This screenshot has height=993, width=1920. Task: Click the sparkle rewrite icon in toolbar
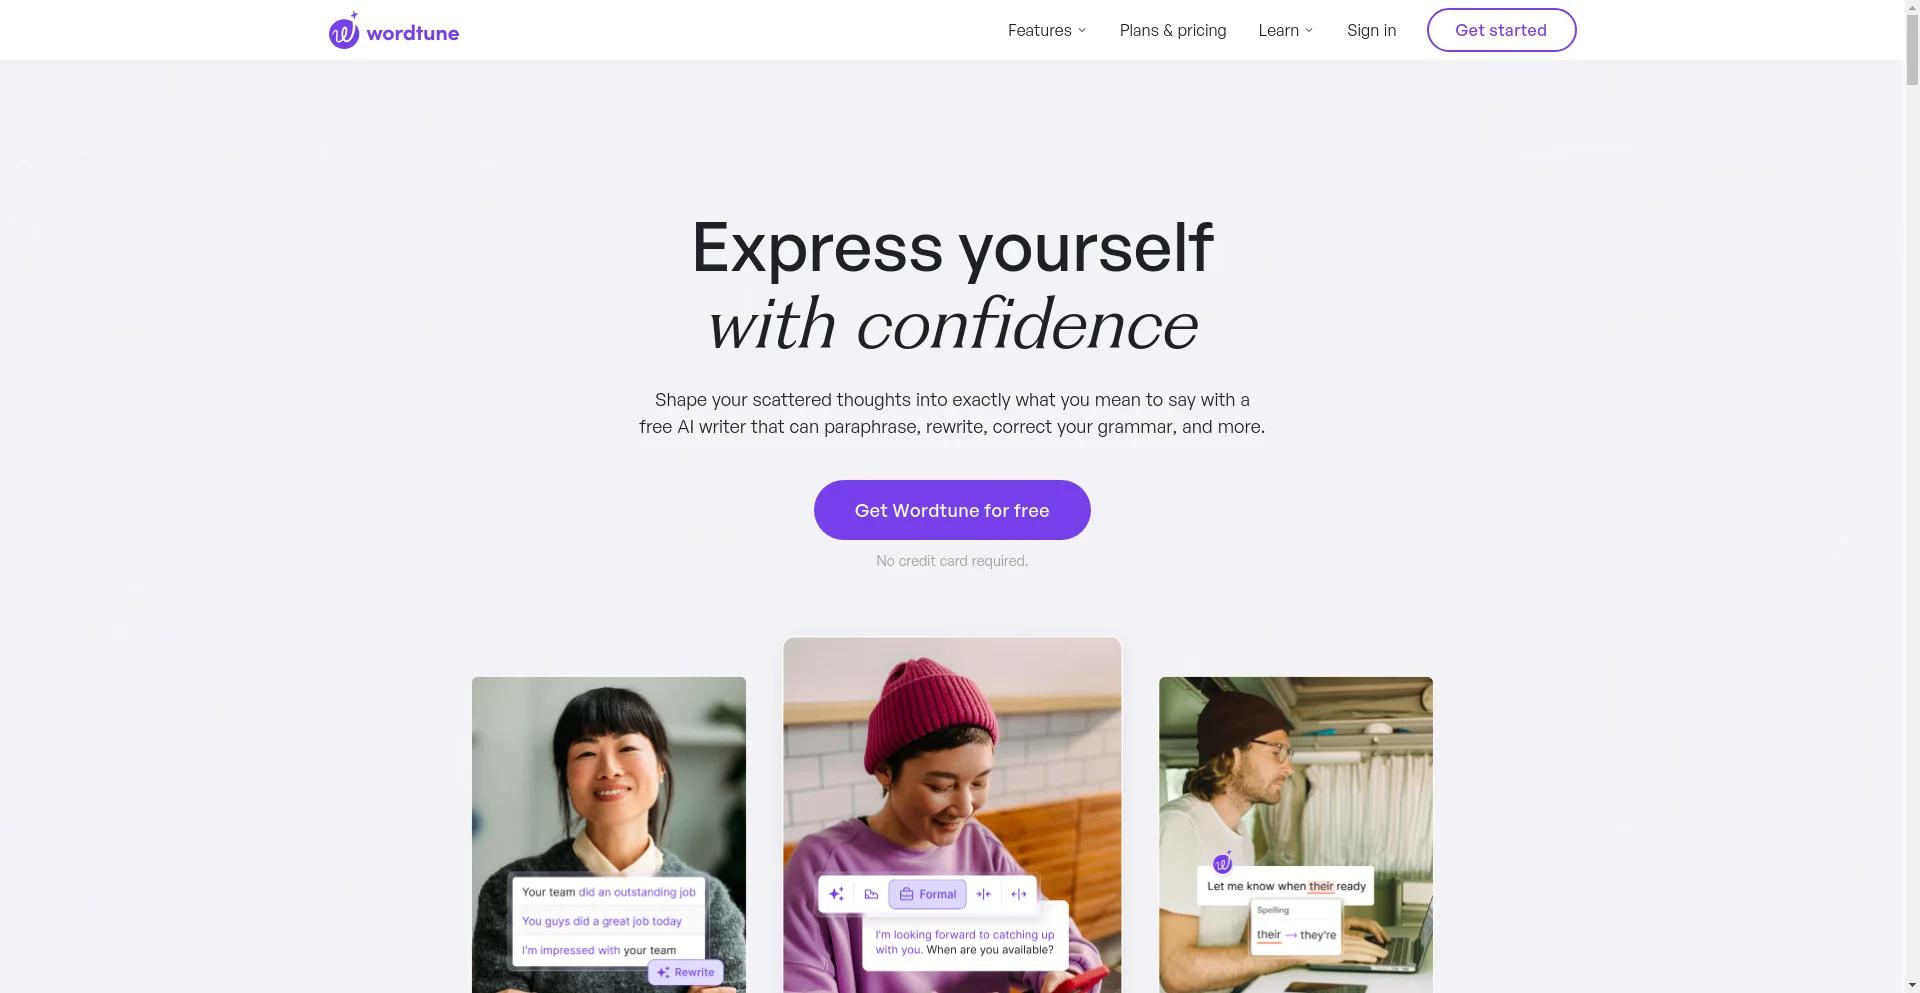[x=837, y=895]
